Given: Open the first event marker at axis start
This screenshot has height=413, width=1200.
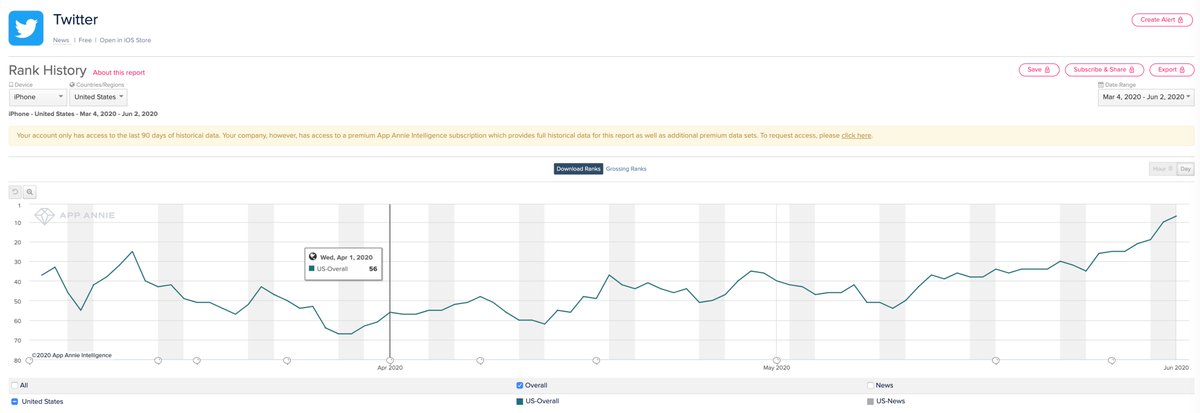Looking at the screenshot, I should 29,360.
